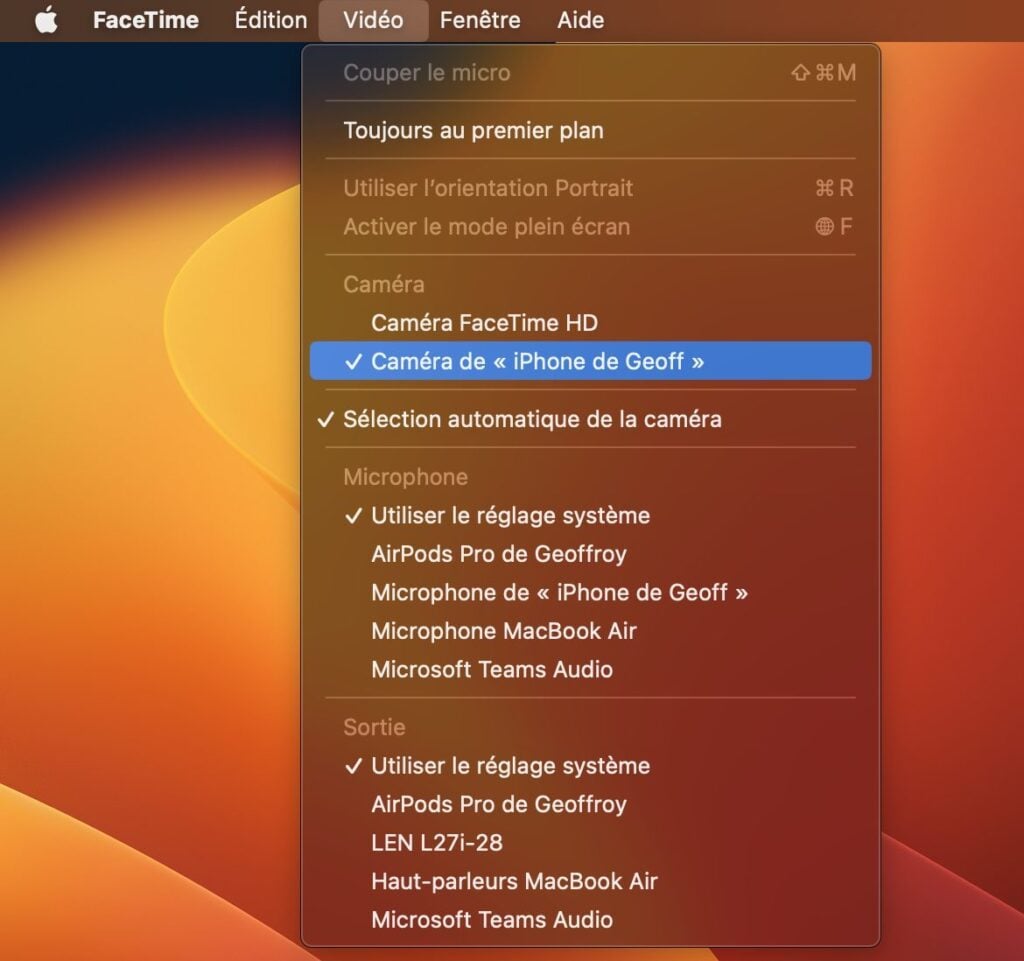
Task: Select Caméra de « iPhone de Geoff »
Action: [x=590, y=361]
